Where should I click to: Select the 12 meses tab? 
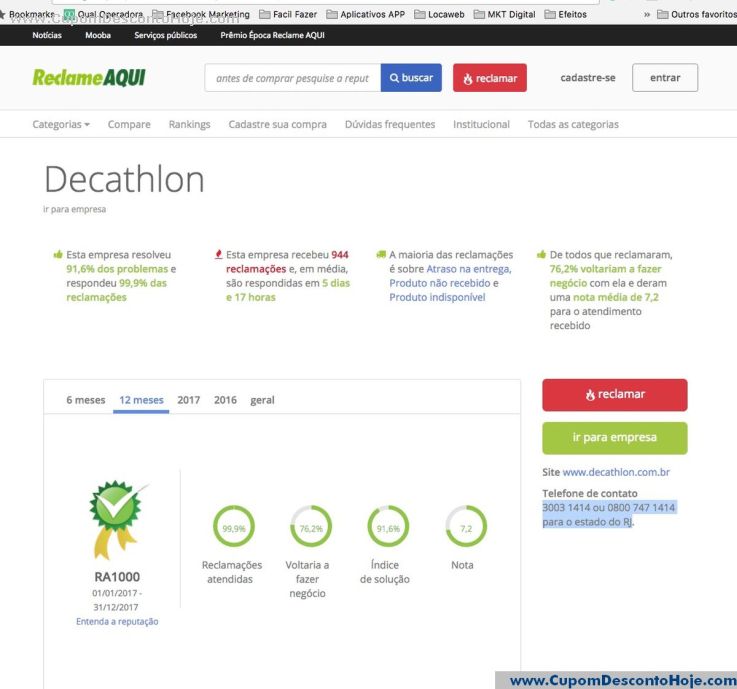[x=141, y=400]
